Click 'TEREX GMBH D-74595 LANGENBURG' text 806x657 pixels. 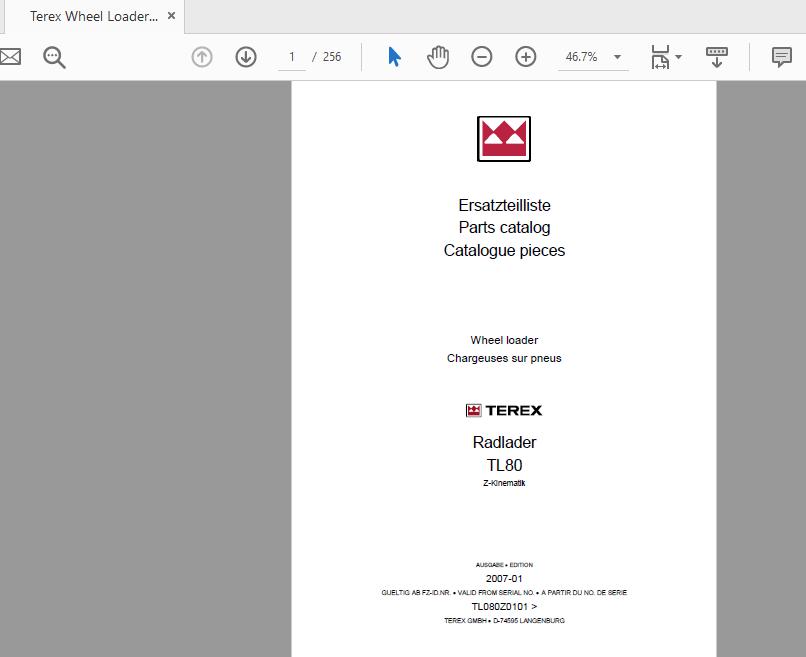tap(504, 621)
